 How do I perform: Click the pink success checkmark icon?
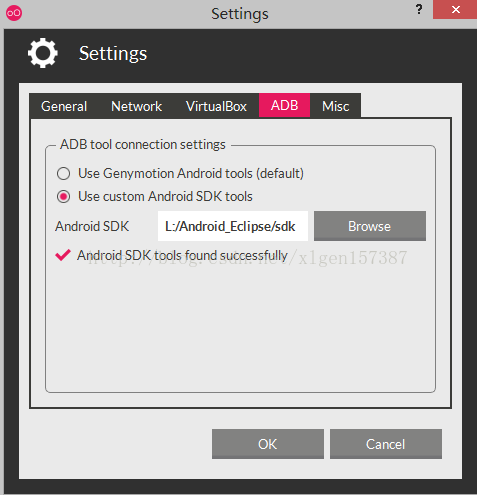tap(63, 255)
